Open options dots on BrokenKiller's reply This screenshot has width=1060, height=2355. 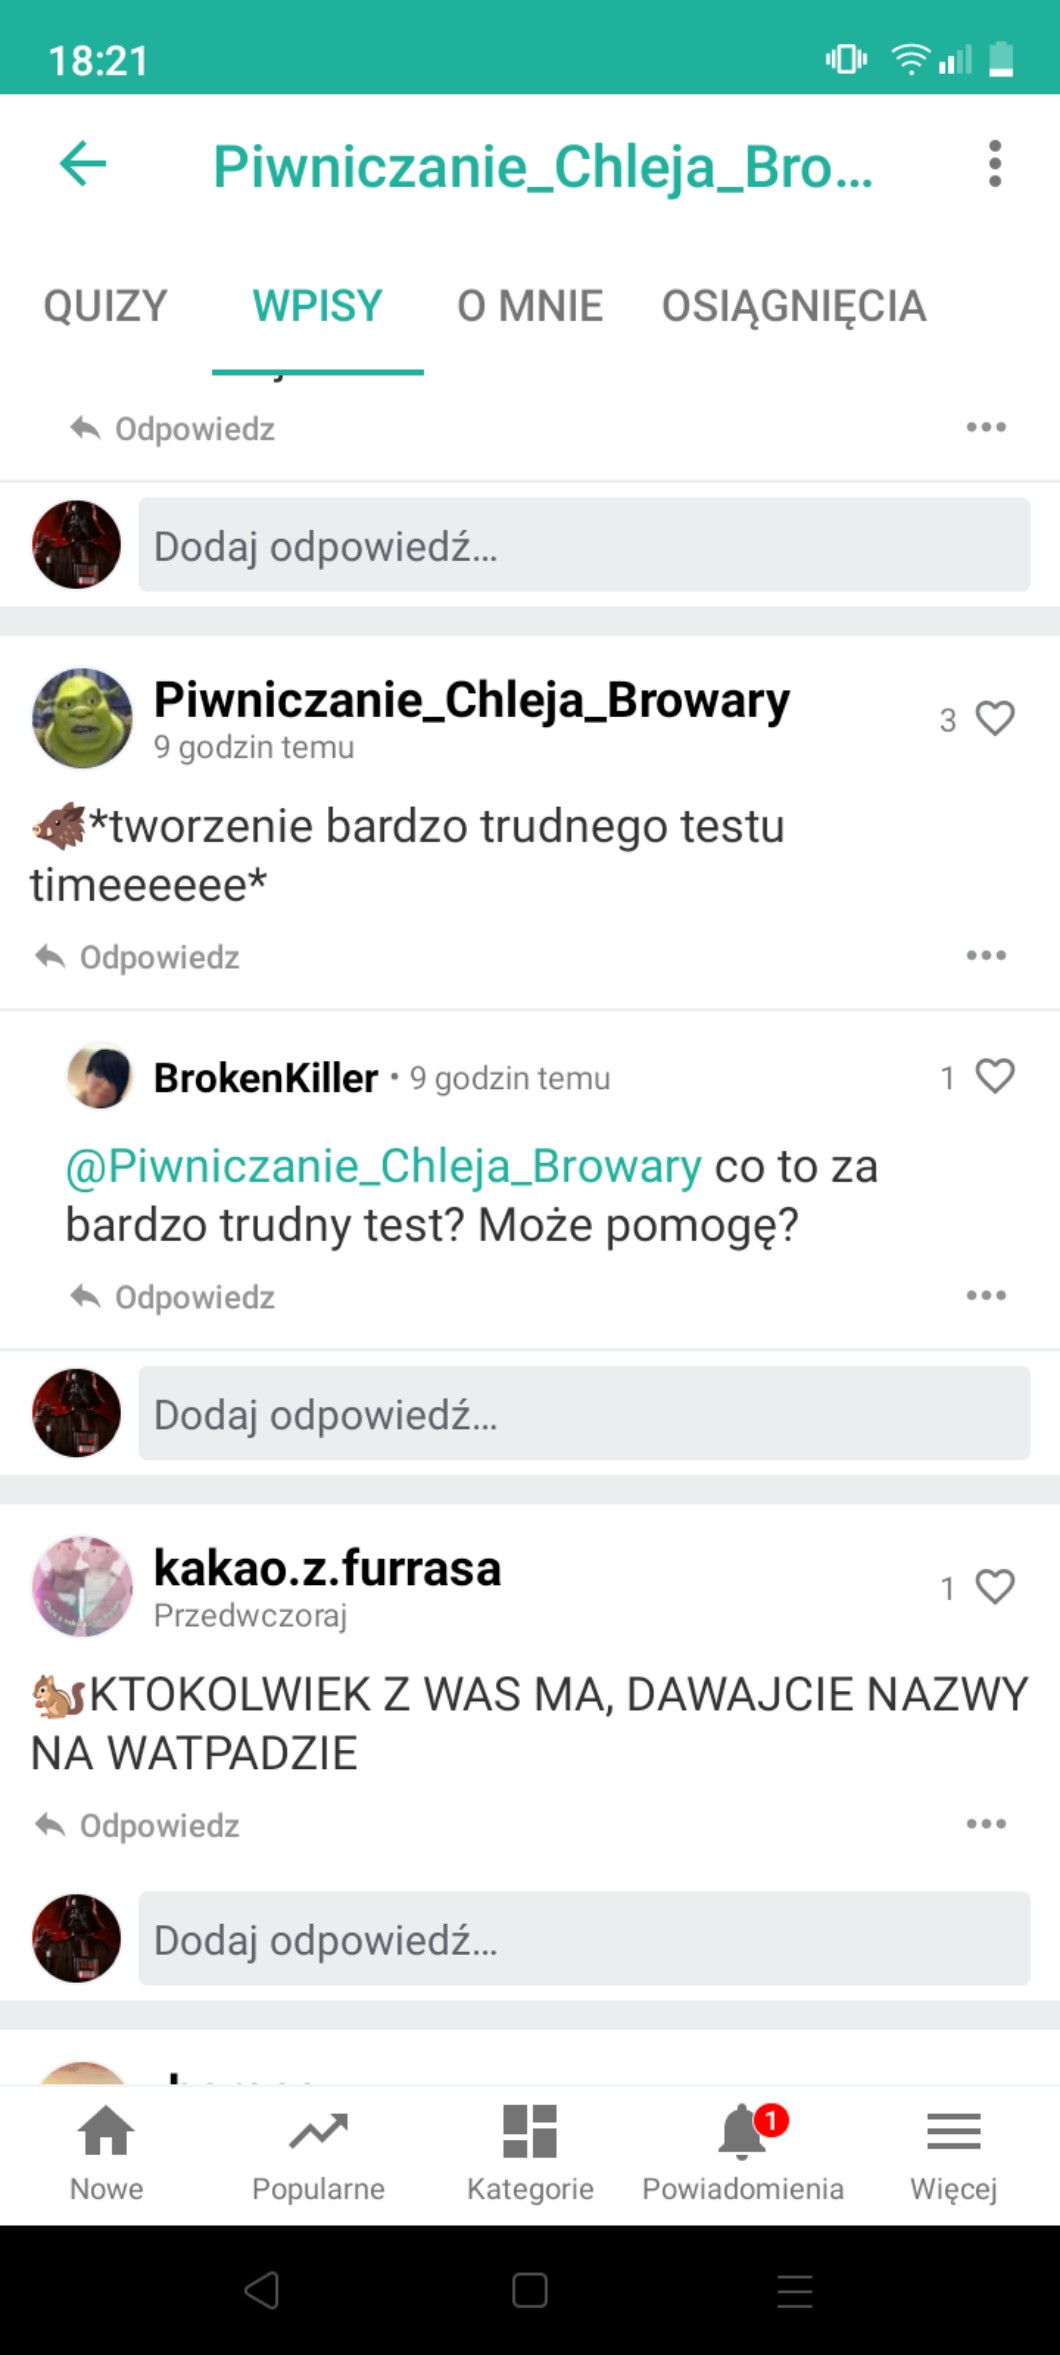coord(986,1296)
